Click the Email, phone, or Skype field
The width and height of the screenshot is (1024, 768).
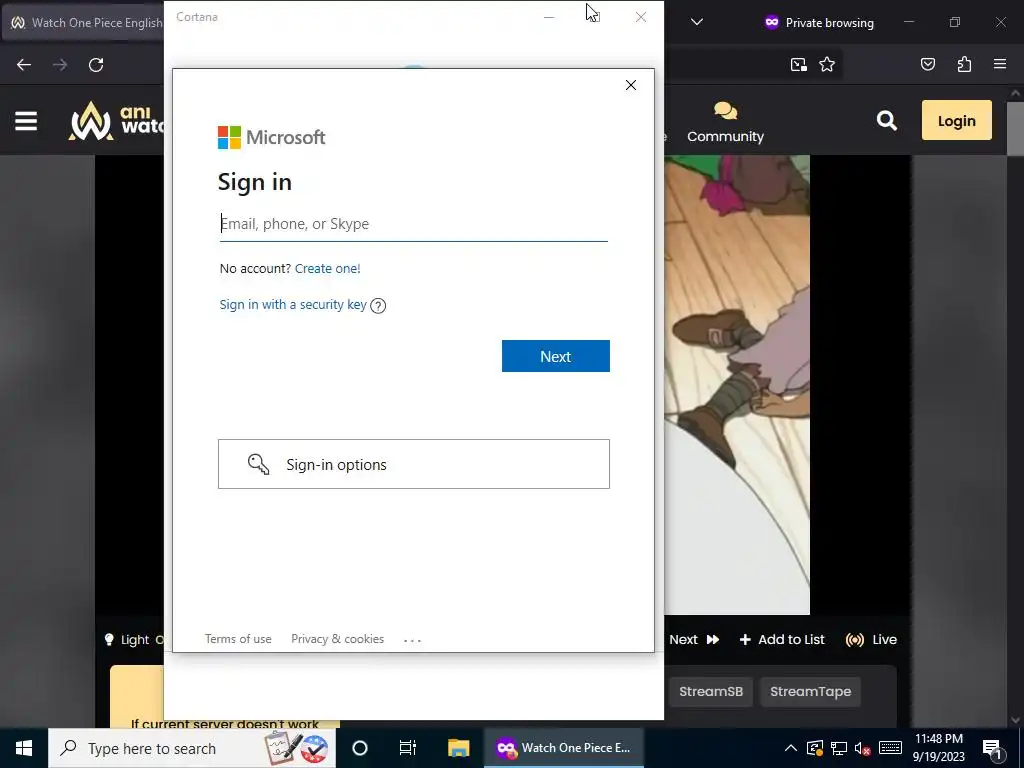[413, 224]
